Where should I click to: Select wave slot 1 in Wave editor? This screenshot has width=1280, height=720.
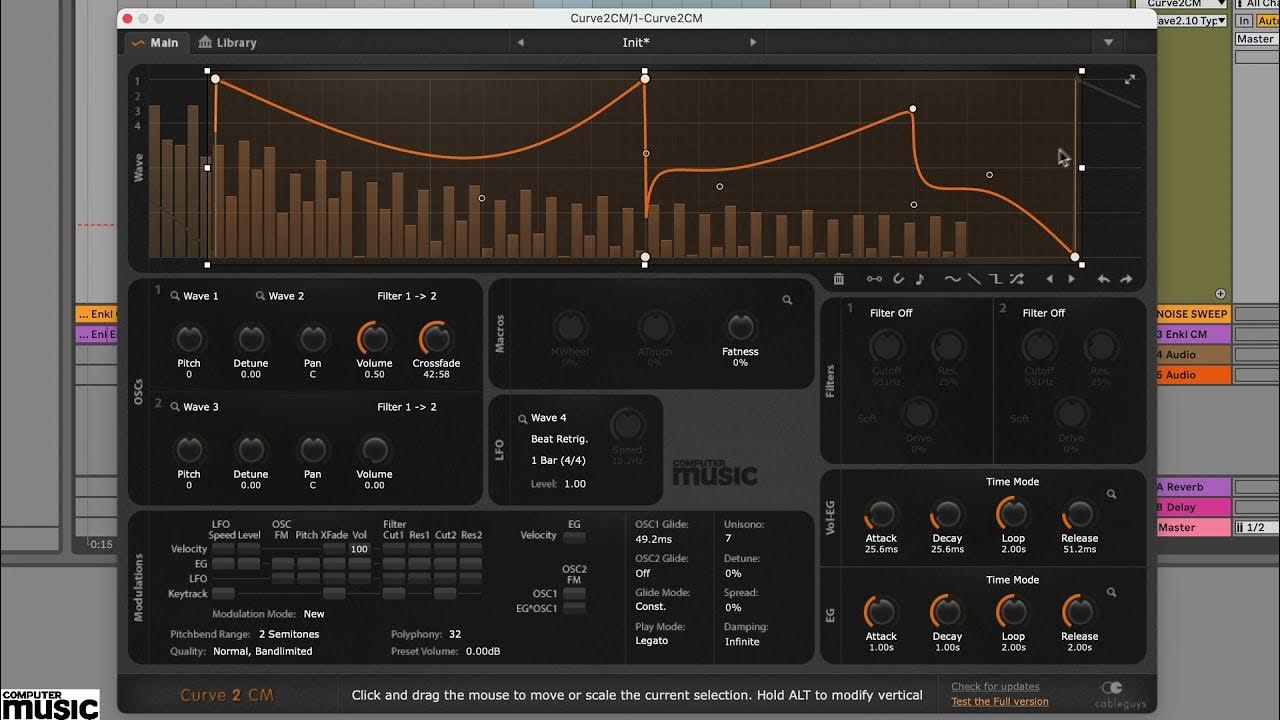138,82
